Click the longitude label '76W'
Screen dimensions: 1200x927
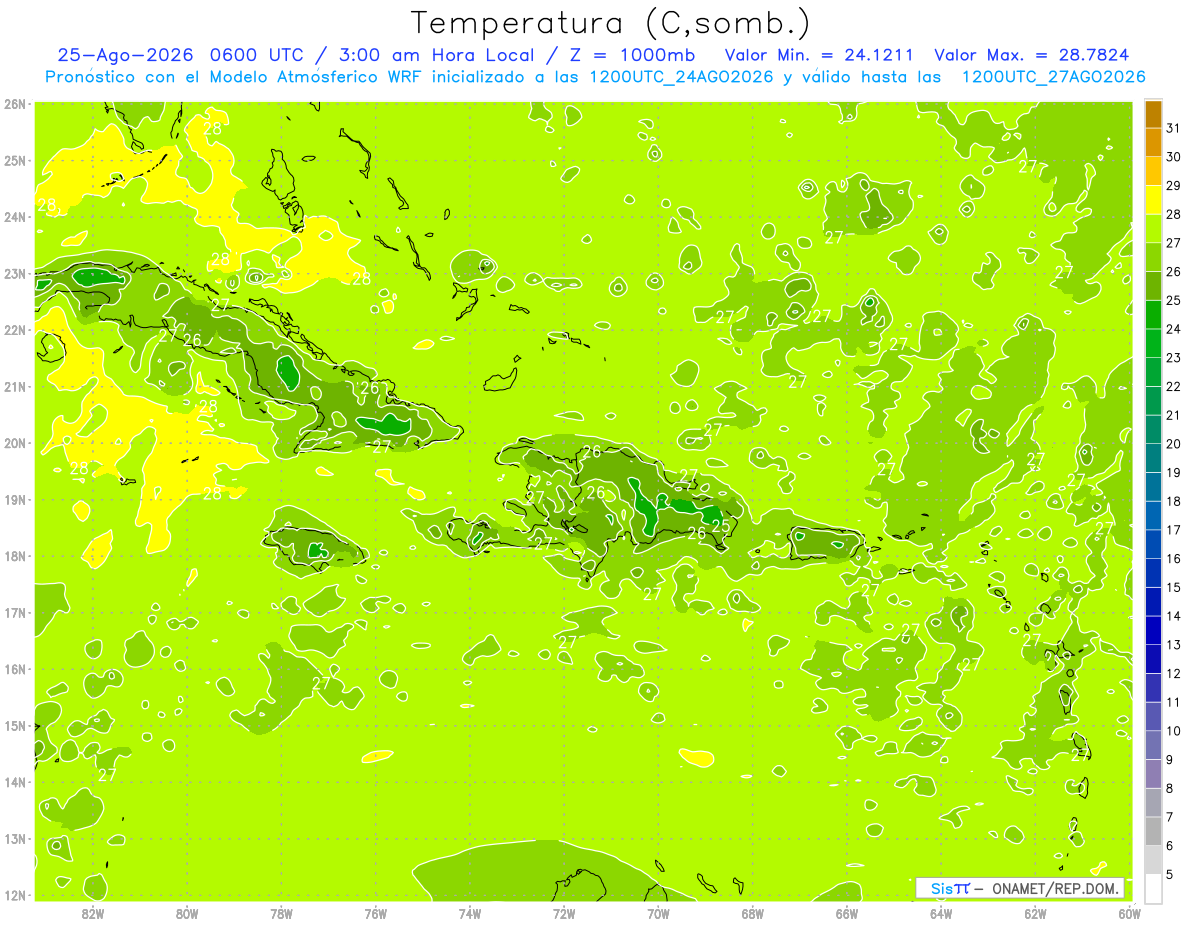pyautogui.click(x=375, y=914)
